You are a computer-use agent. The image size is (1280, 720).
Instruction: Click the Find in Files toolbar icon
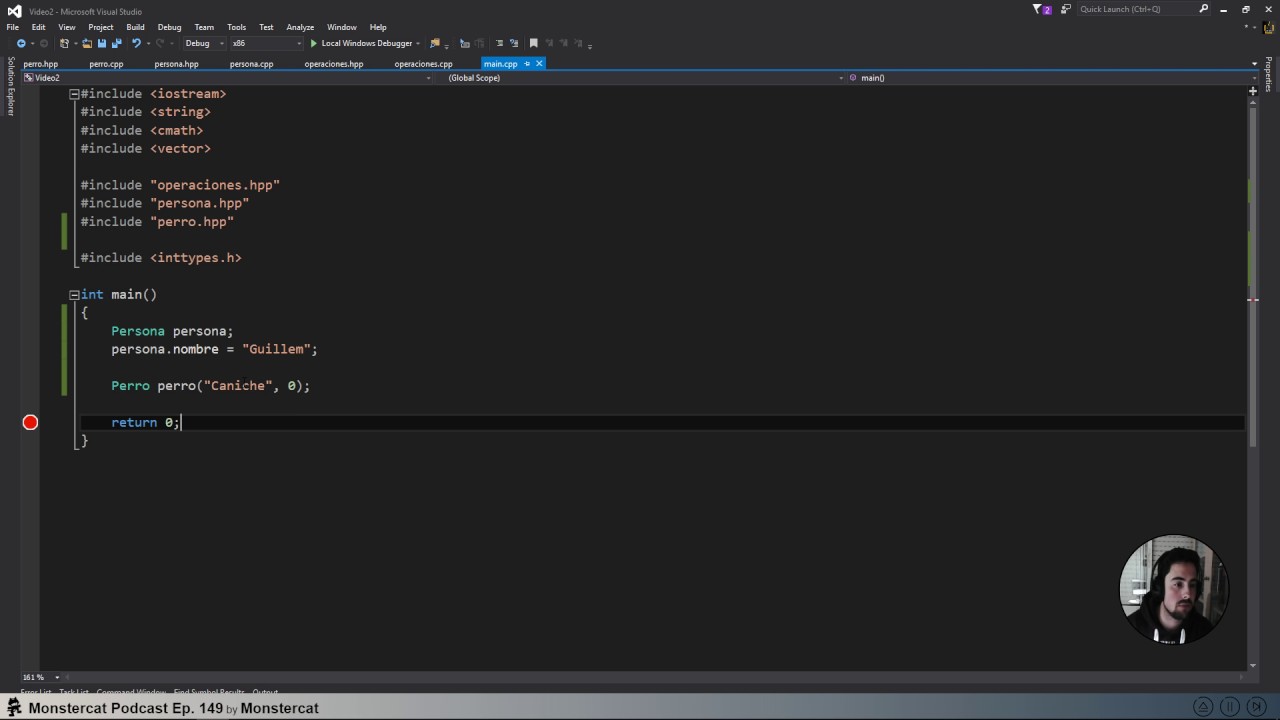click(435, 43)
